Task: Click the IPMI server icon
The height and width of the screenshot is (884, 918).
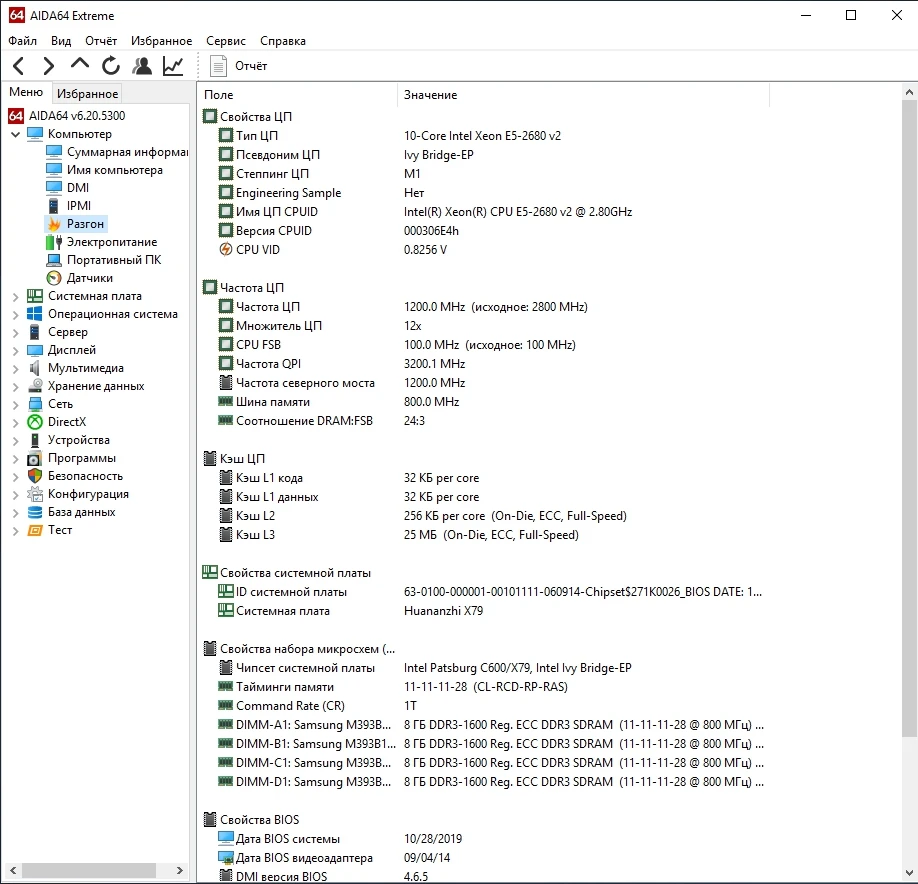Action: coord(54,205)
